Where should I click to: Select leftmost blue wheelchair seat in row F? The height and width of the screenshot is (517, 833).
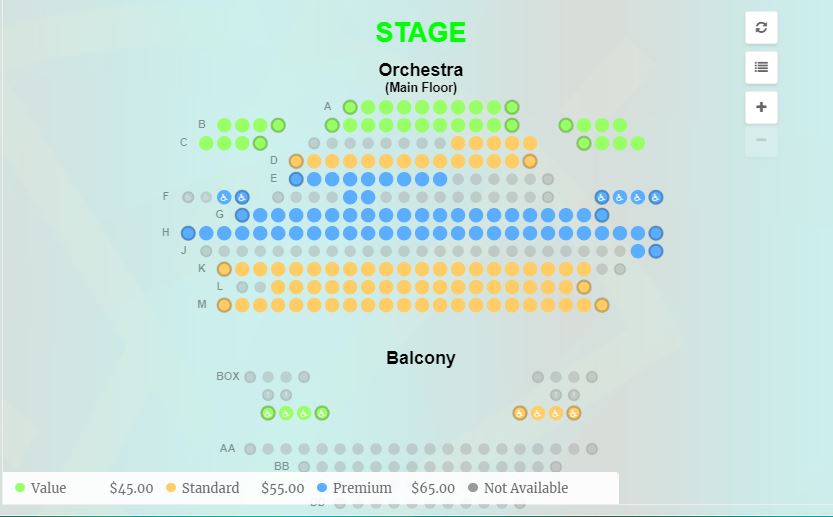[224, 198]
